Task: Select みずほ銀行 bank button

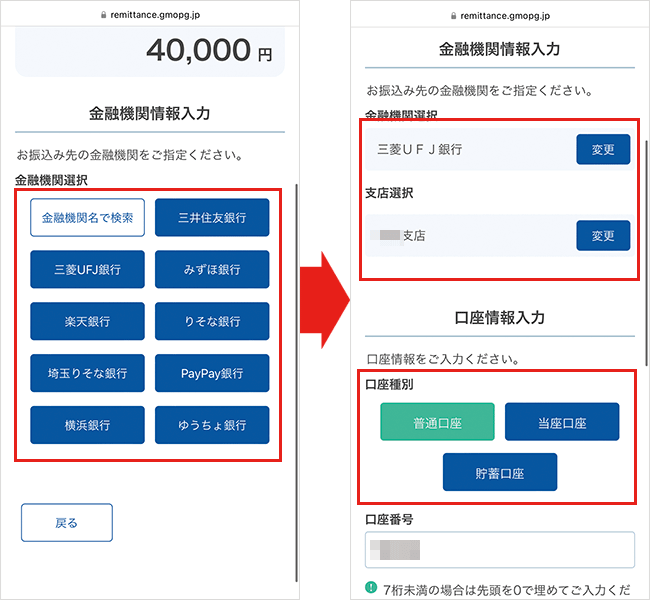Action: coord(212,269)
